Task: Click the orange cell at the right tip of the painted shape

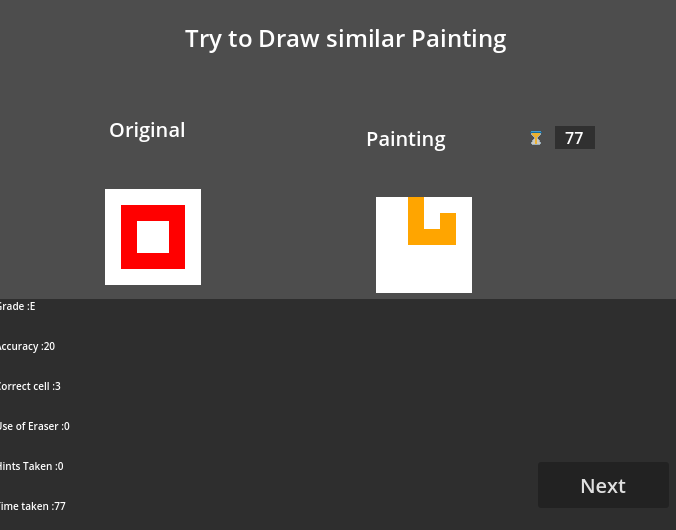Action: click(448, 221)
